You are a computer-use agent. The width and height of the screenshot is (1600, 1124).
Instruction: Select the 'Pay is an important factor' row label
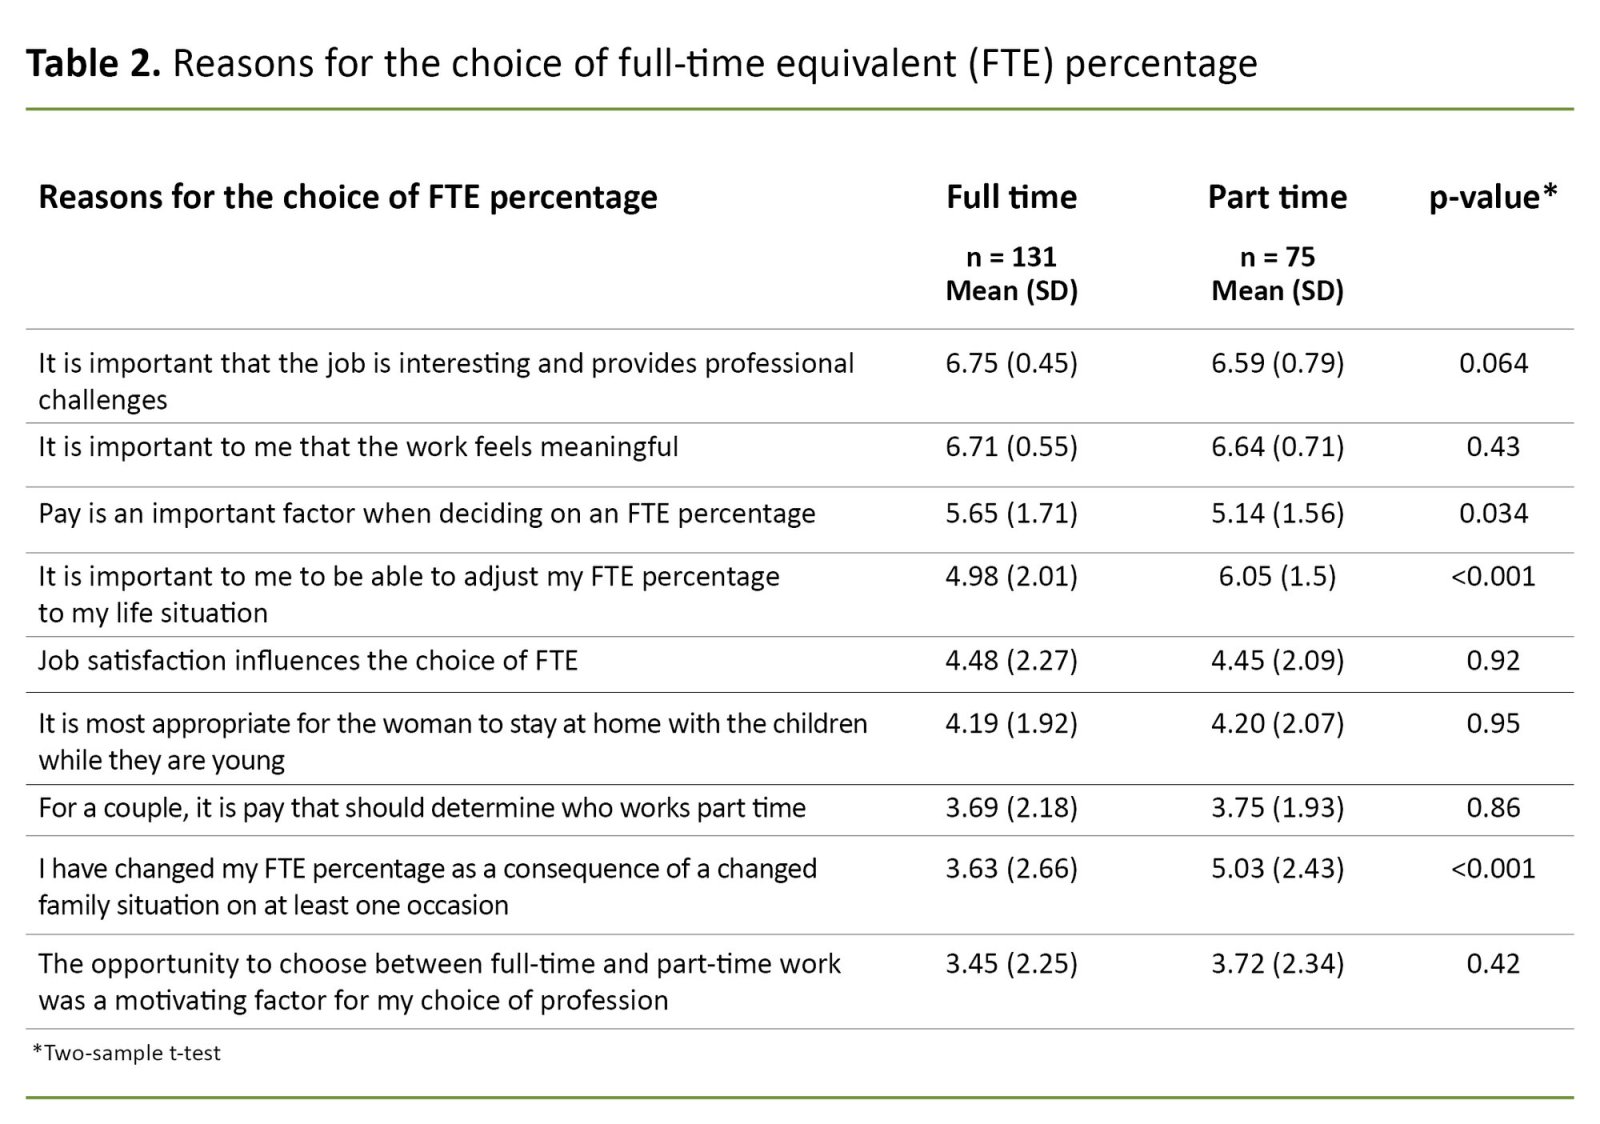(427, 513)
